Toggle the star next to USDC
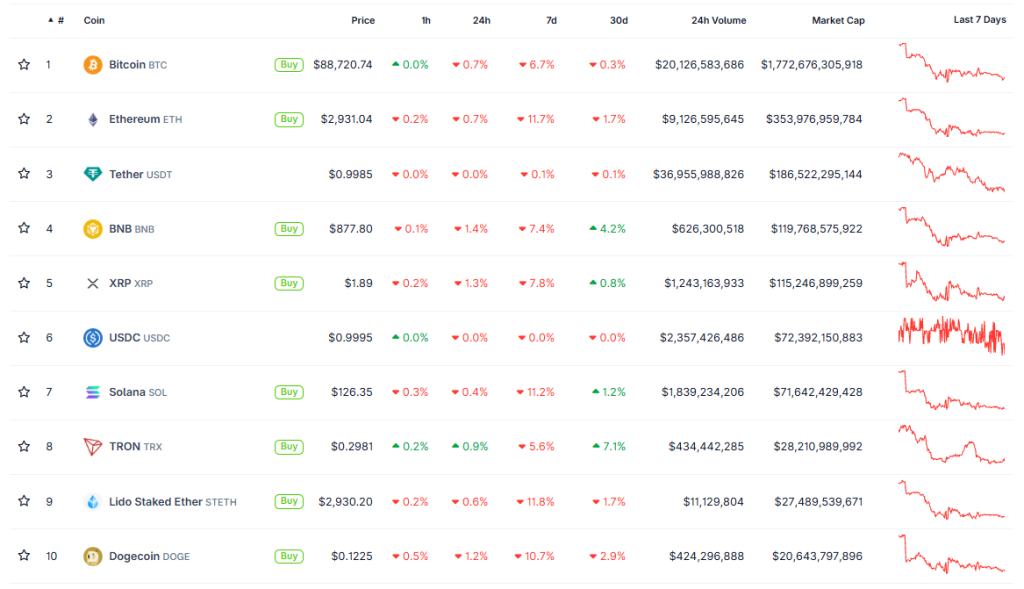Screen dimensions: 1024x589 [24, 338]
